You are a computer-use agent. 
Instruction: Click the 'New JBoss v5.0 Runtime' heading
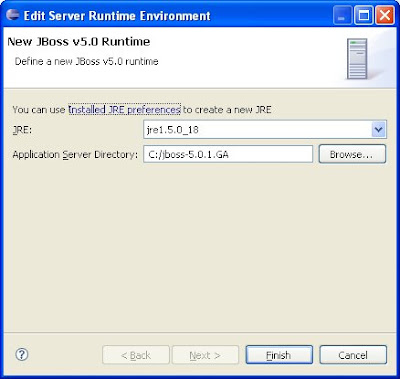point(79,42)
